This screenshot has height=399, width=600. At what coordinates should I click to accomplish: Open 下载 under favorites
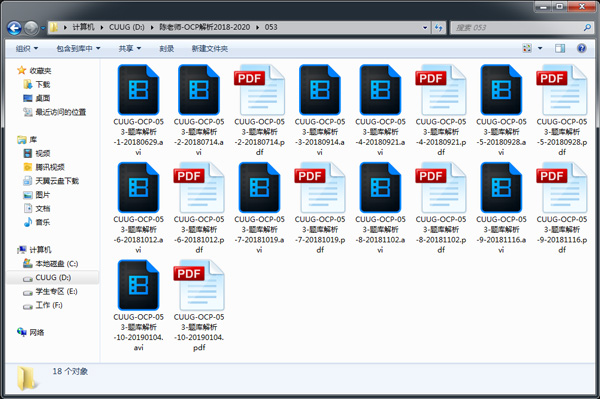(37, 84)
